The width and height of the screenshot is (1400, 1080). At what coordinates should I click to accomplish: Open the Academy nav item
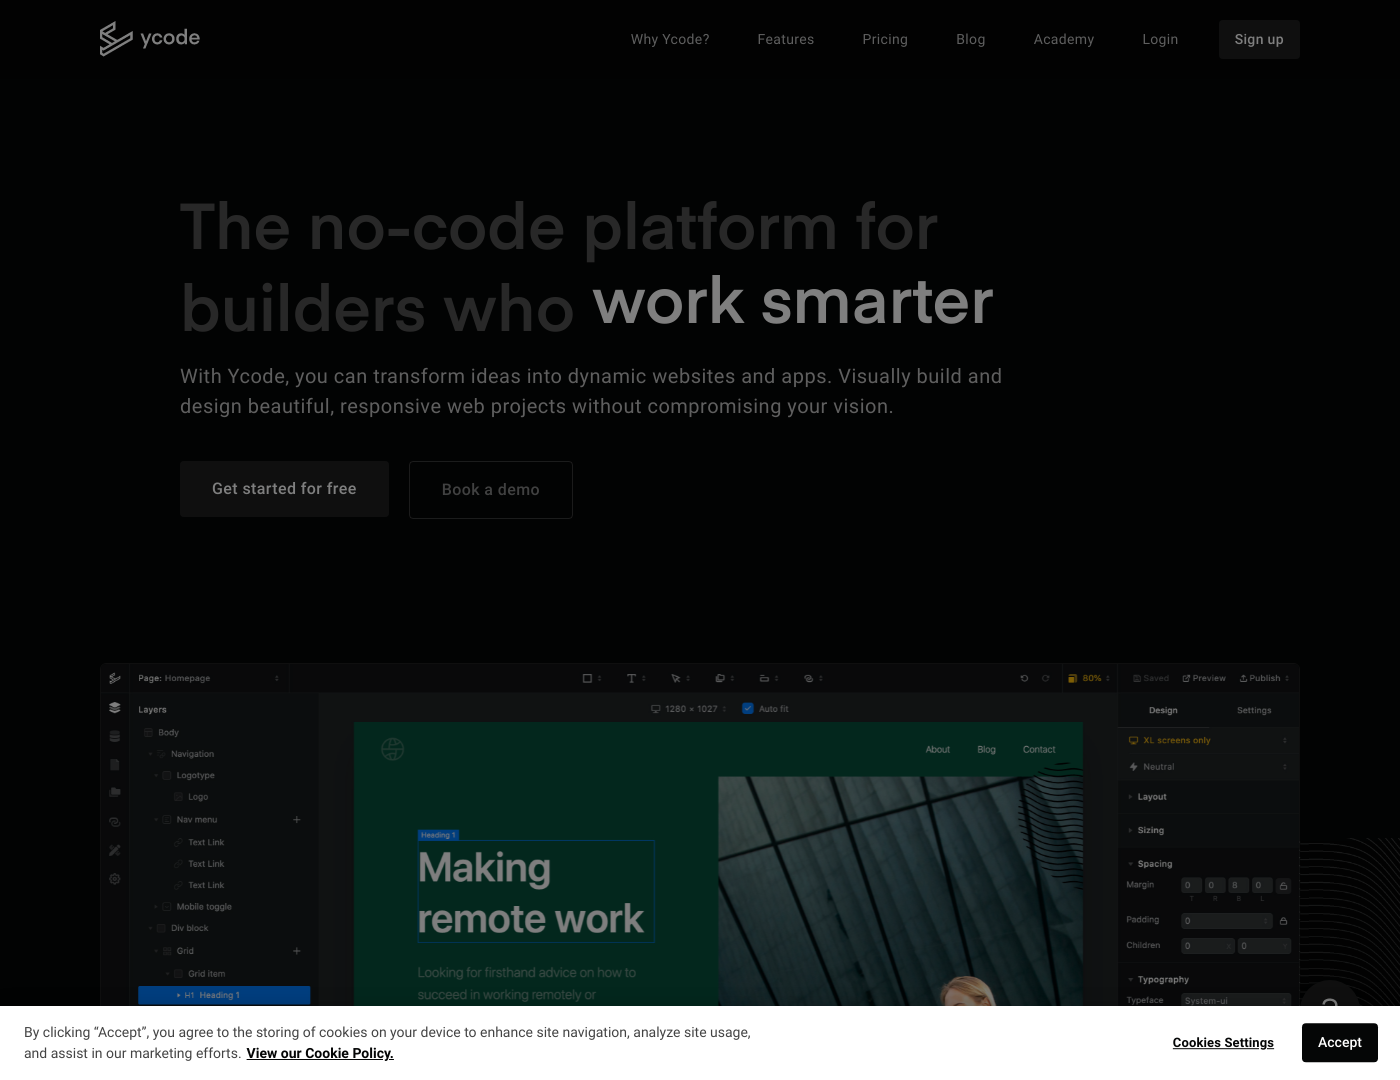(1064, 39)
